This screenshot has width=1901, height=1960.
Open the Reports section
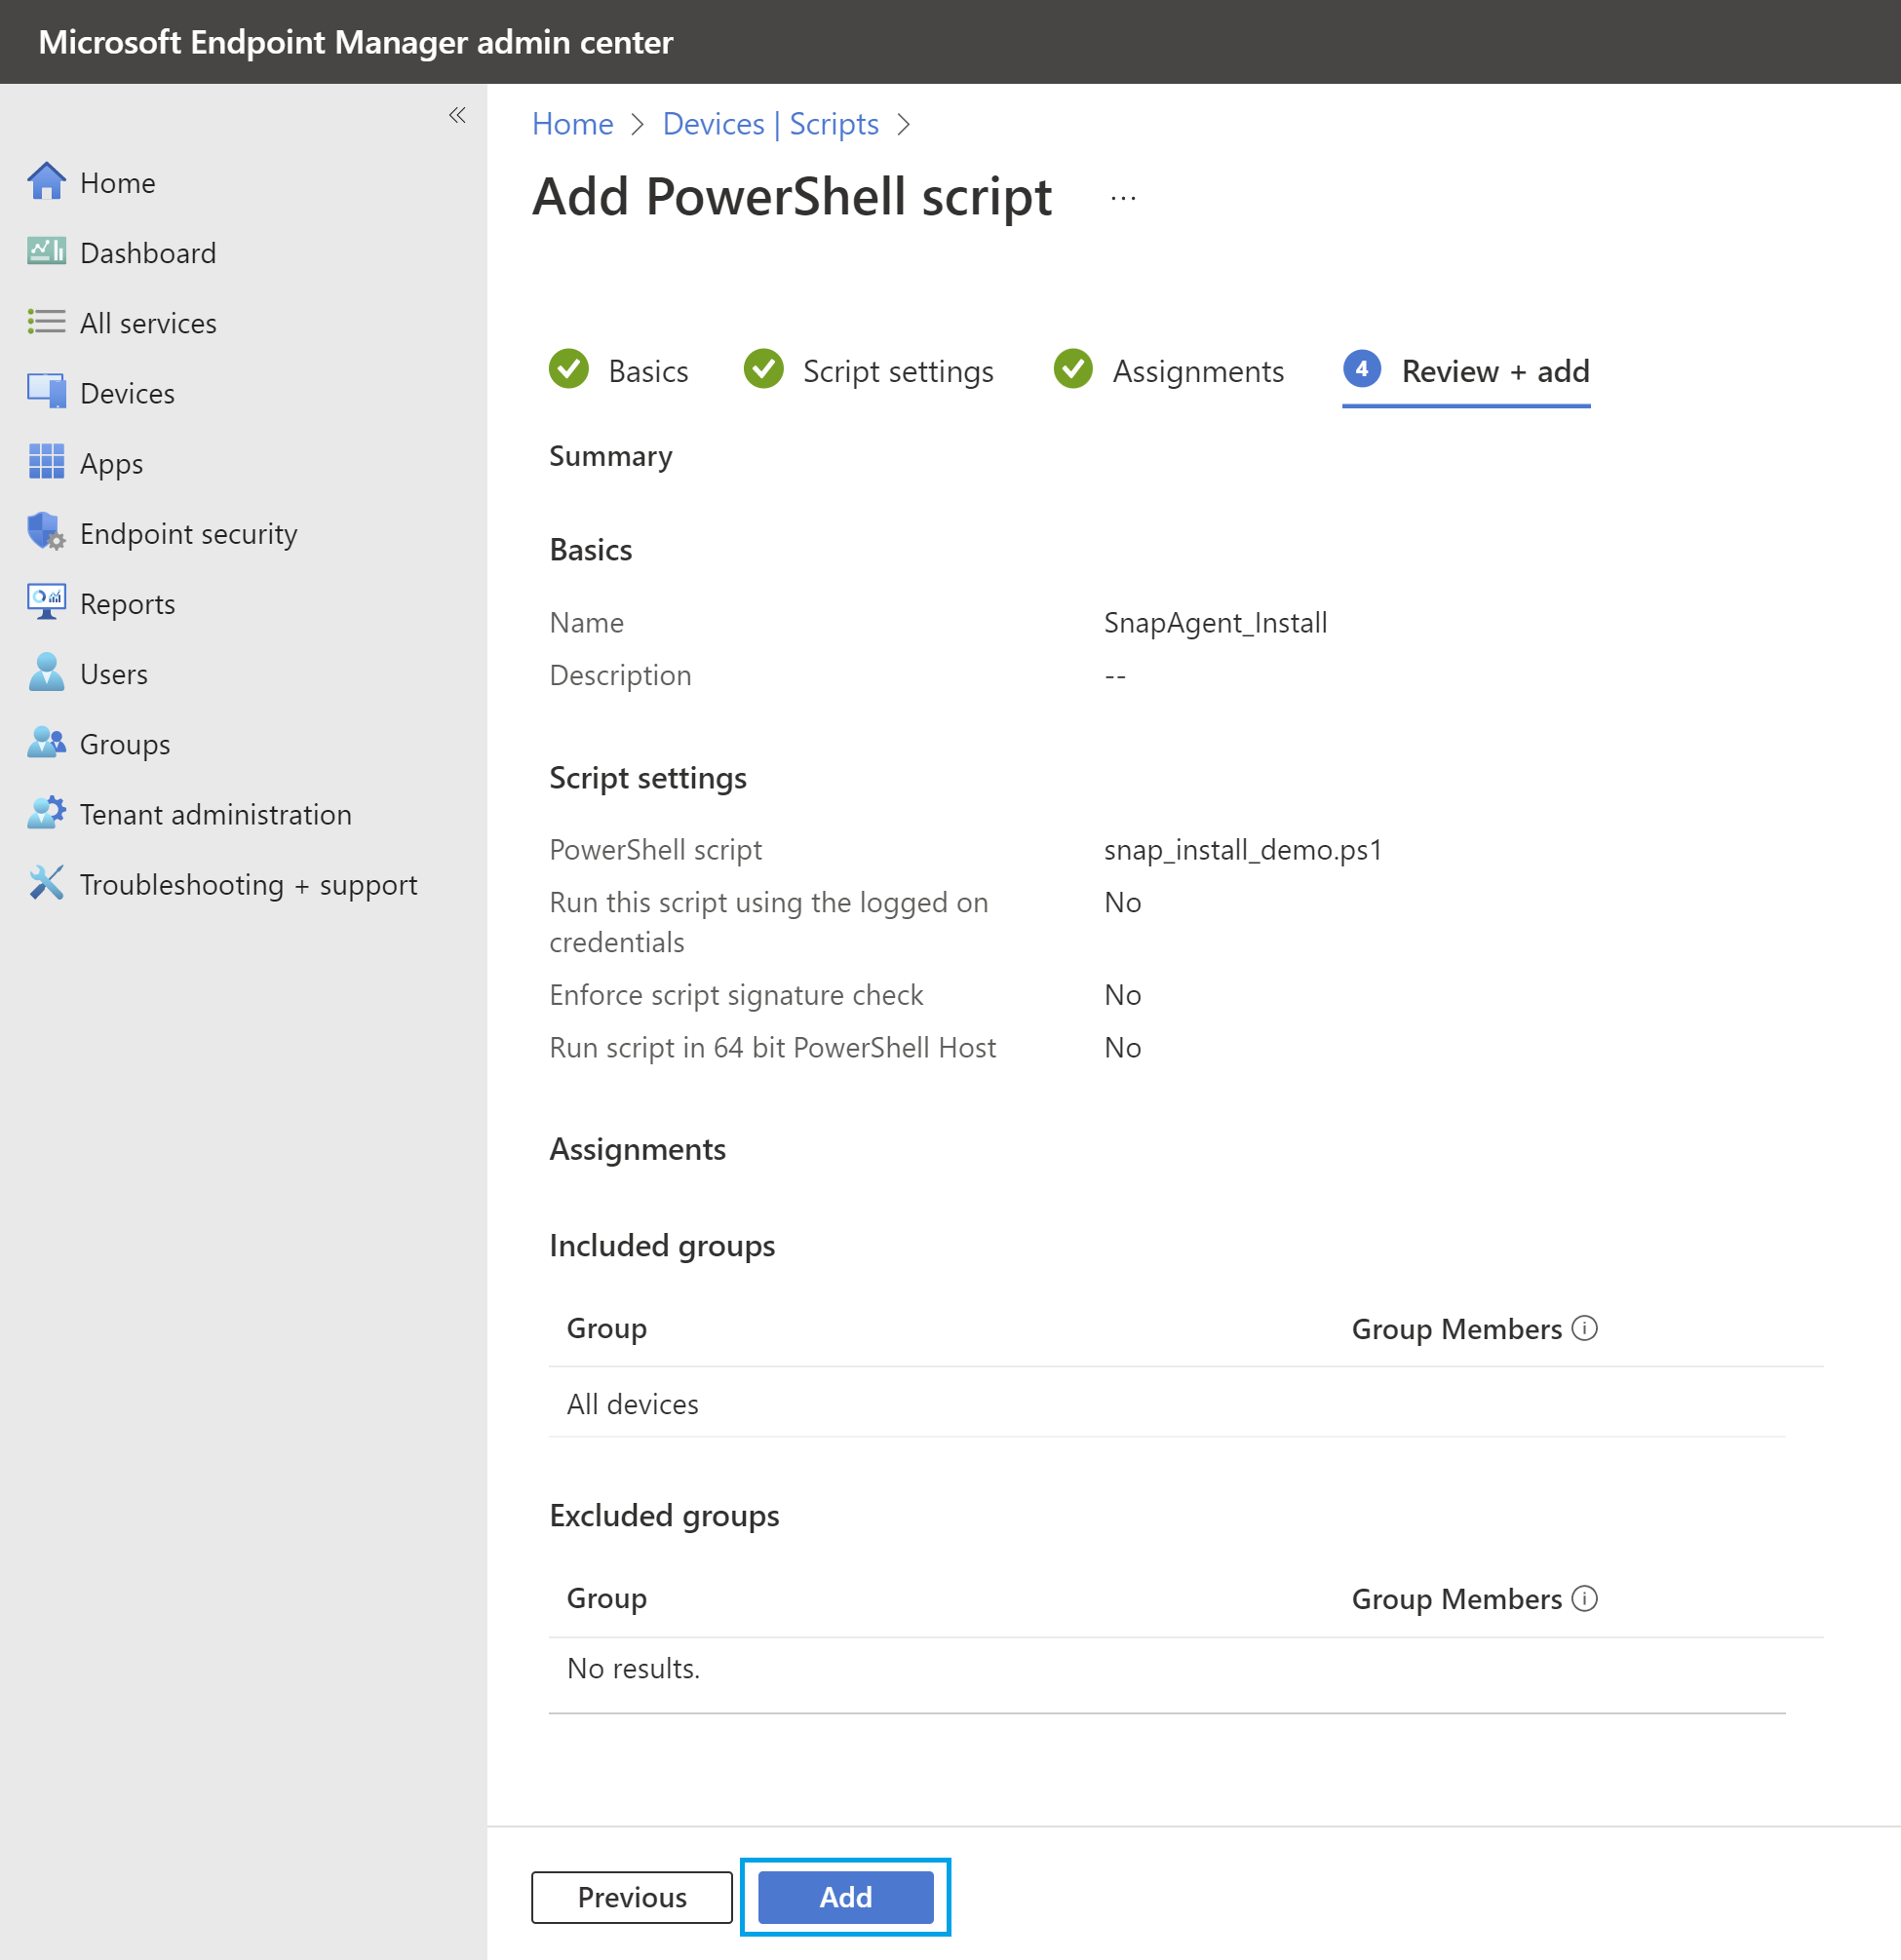pyautogui.click(x=128, y=604)
